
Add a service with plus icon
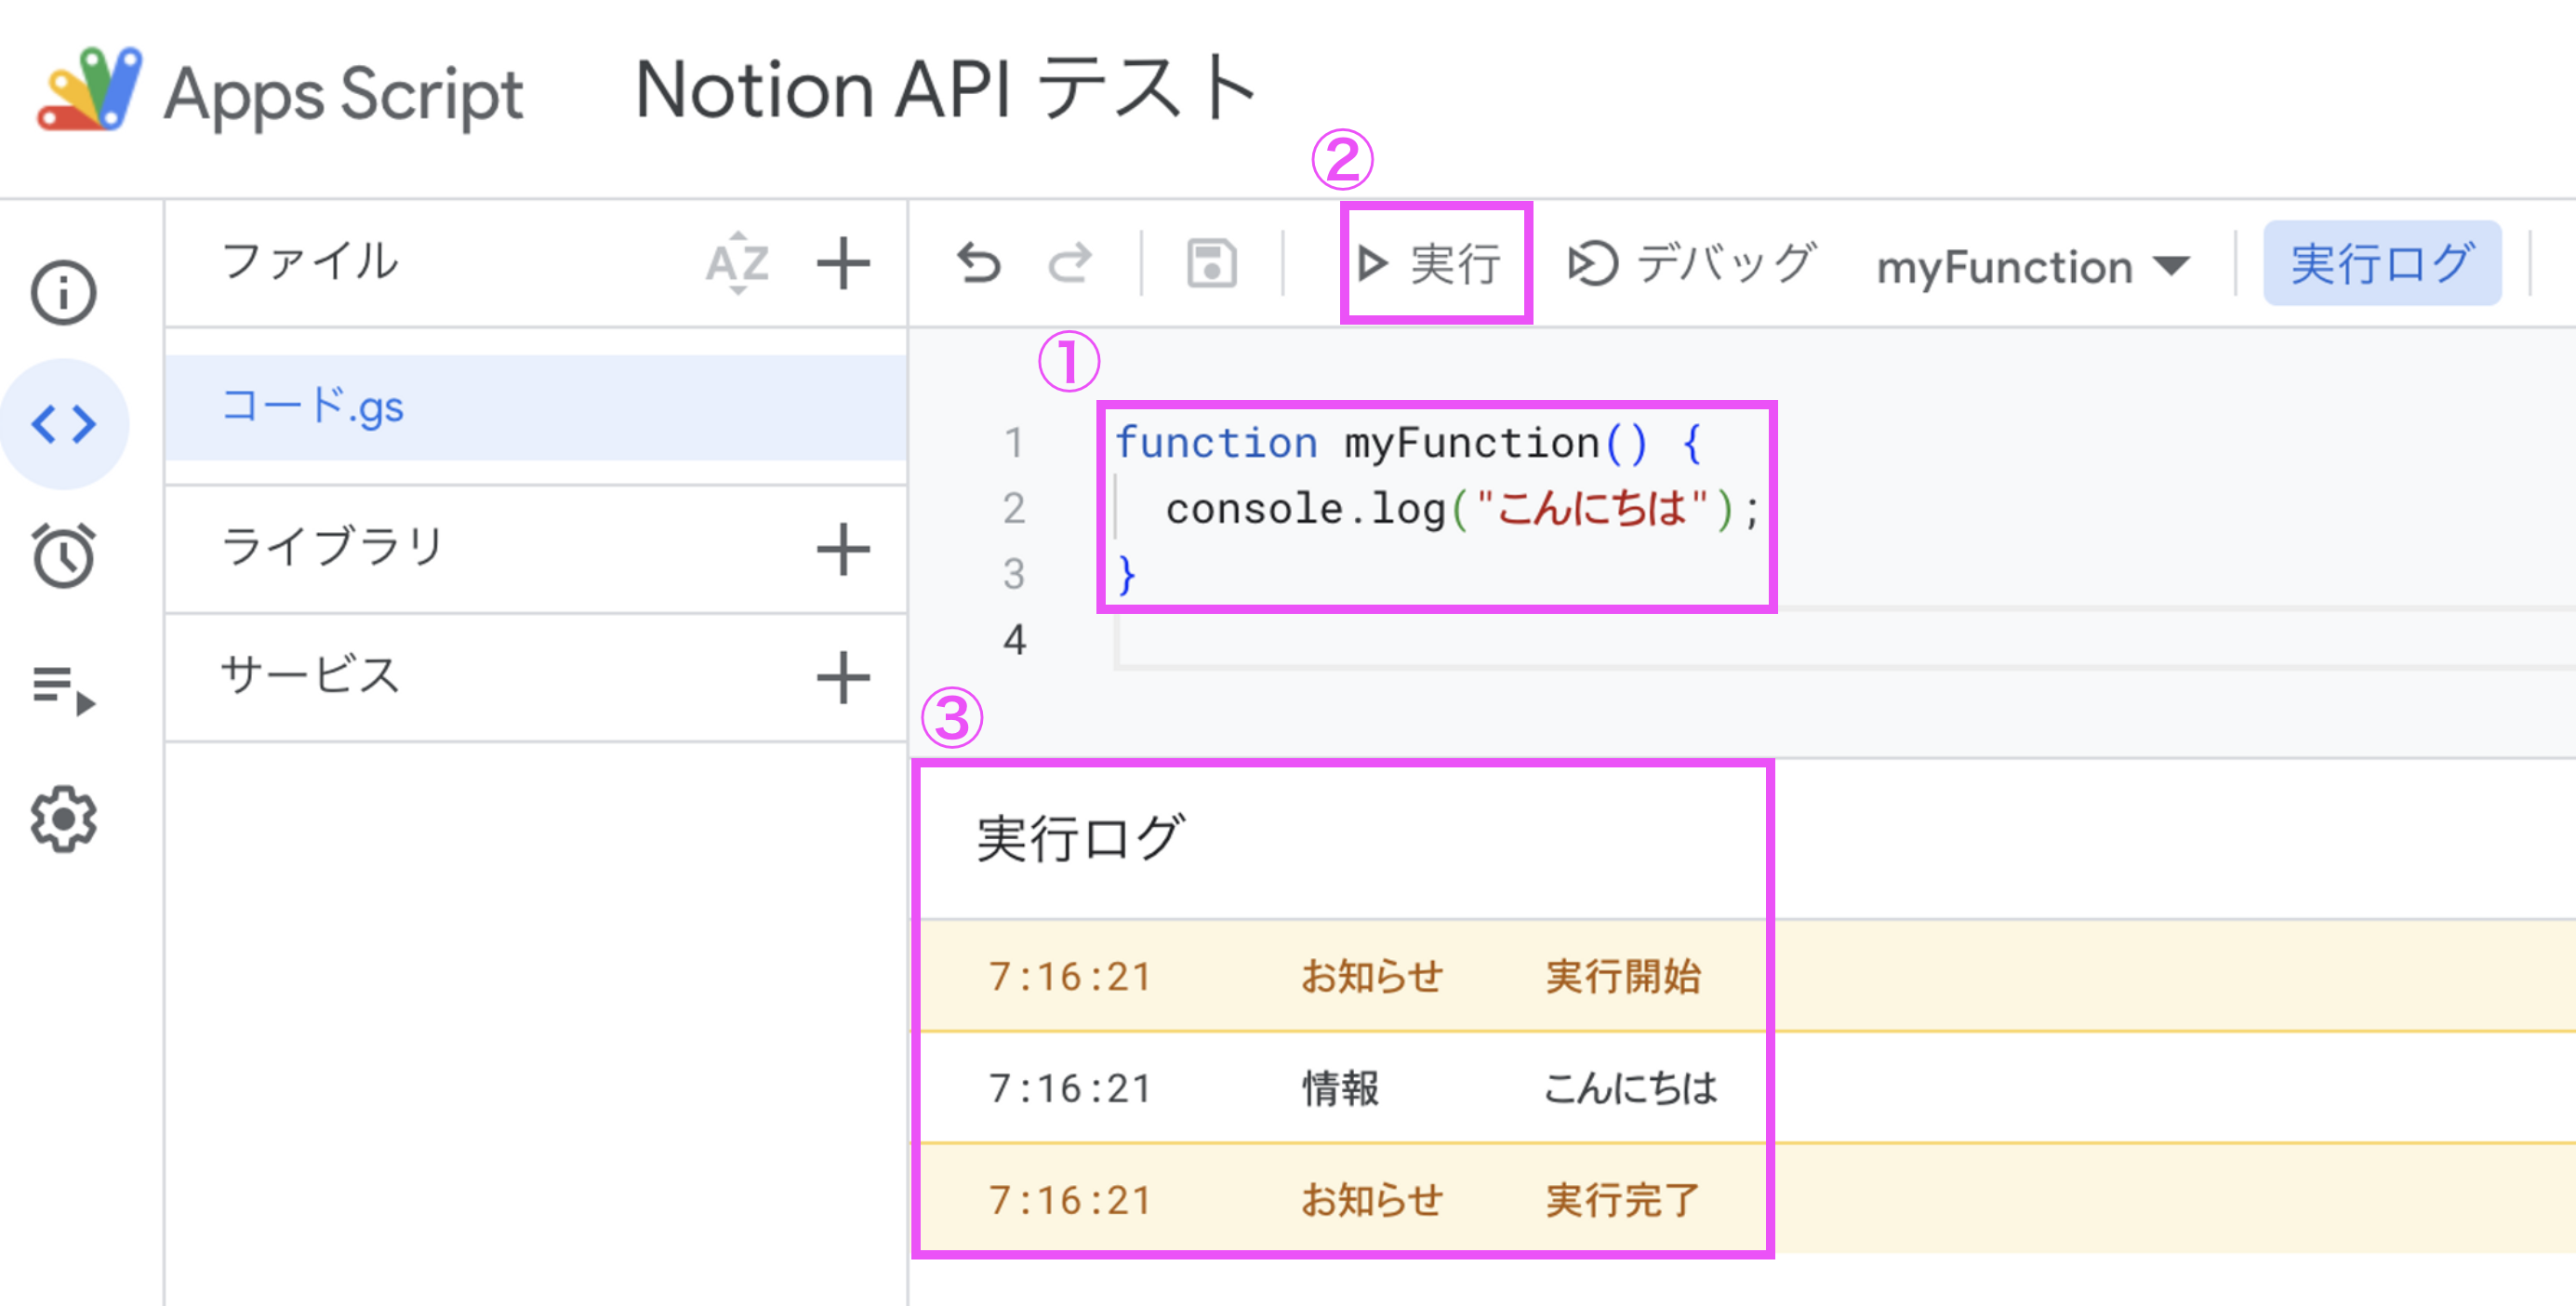(843, 678)
